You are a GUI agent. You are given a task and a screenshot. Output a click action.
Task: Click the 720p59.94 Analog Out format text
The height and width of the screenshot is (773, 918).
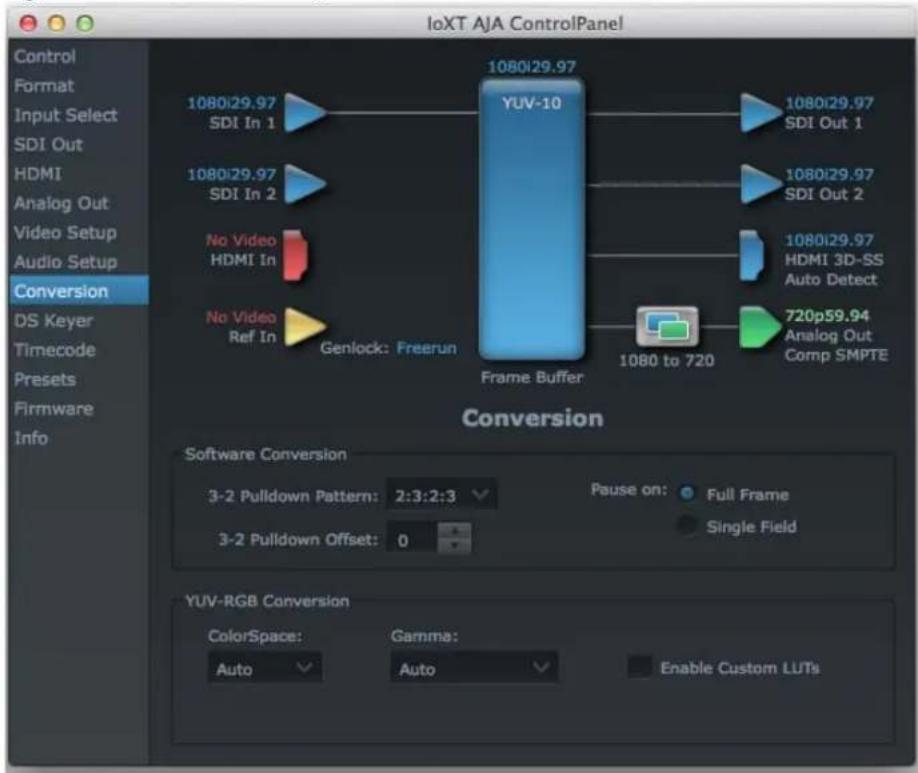click(x=827, y=316)
